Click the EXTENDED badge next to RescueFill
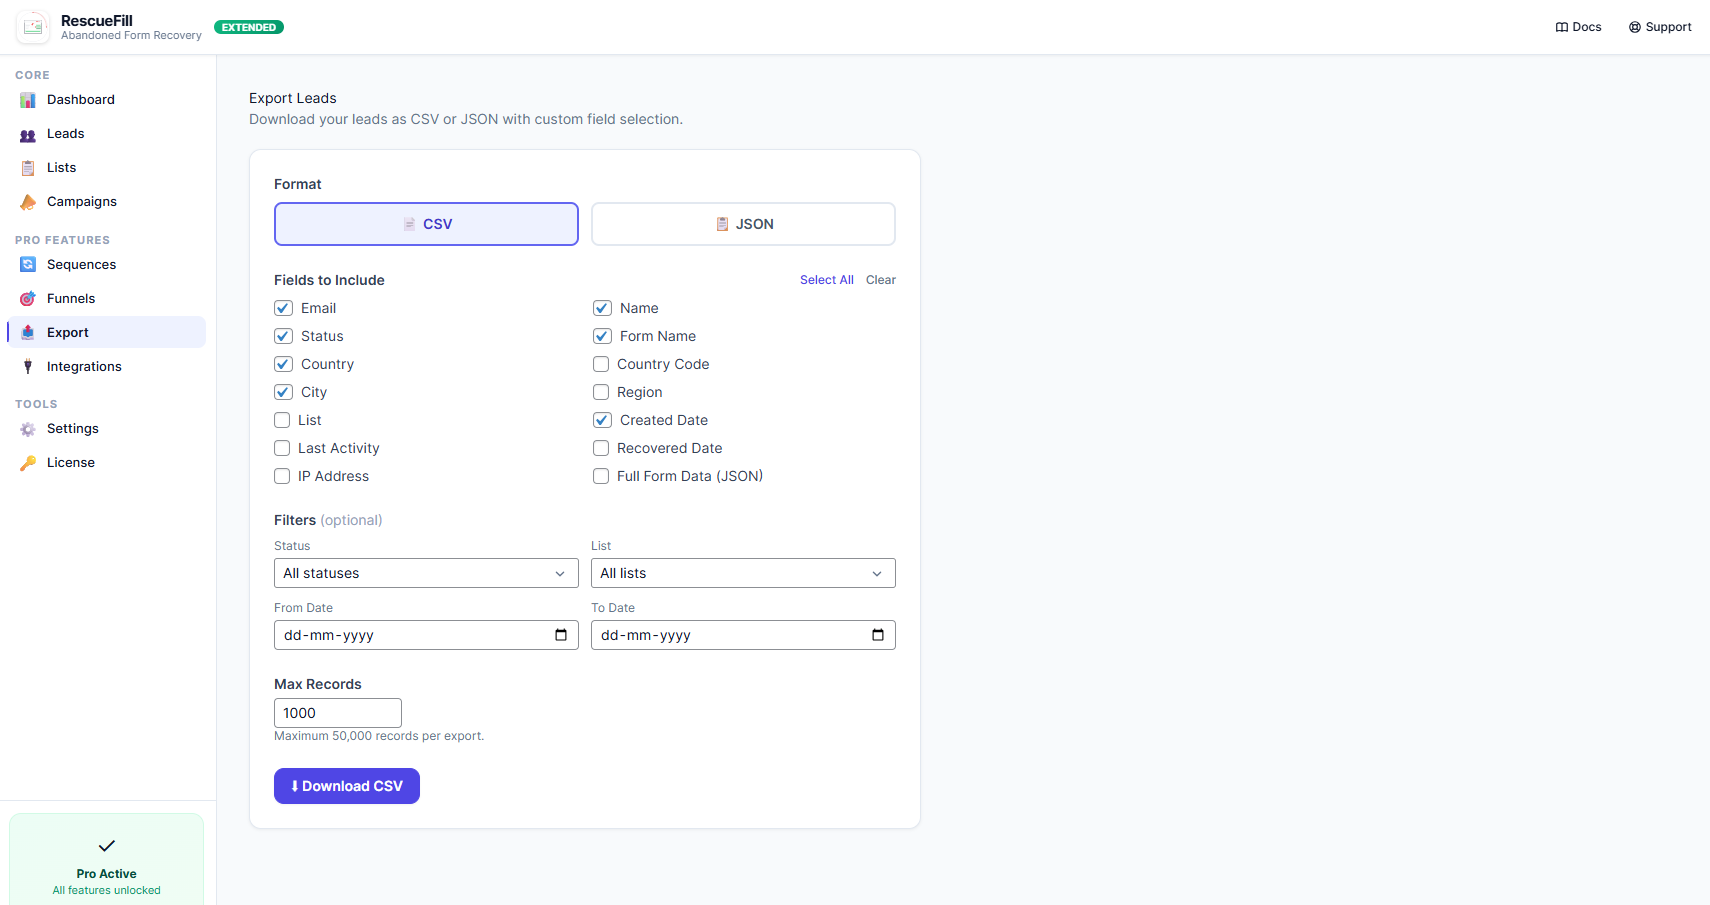Image resolution: width=1710 pixels, height=905 pixels. pyautogui.click(x=248, y=27)
